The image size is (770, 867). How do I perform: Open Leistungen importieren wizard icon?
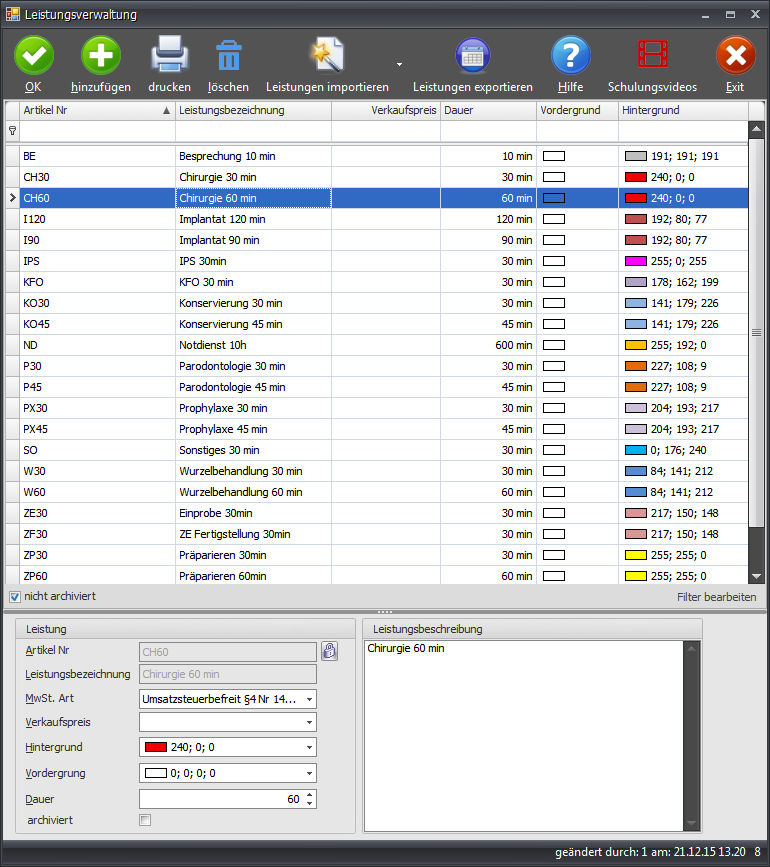tap(327, 55)
